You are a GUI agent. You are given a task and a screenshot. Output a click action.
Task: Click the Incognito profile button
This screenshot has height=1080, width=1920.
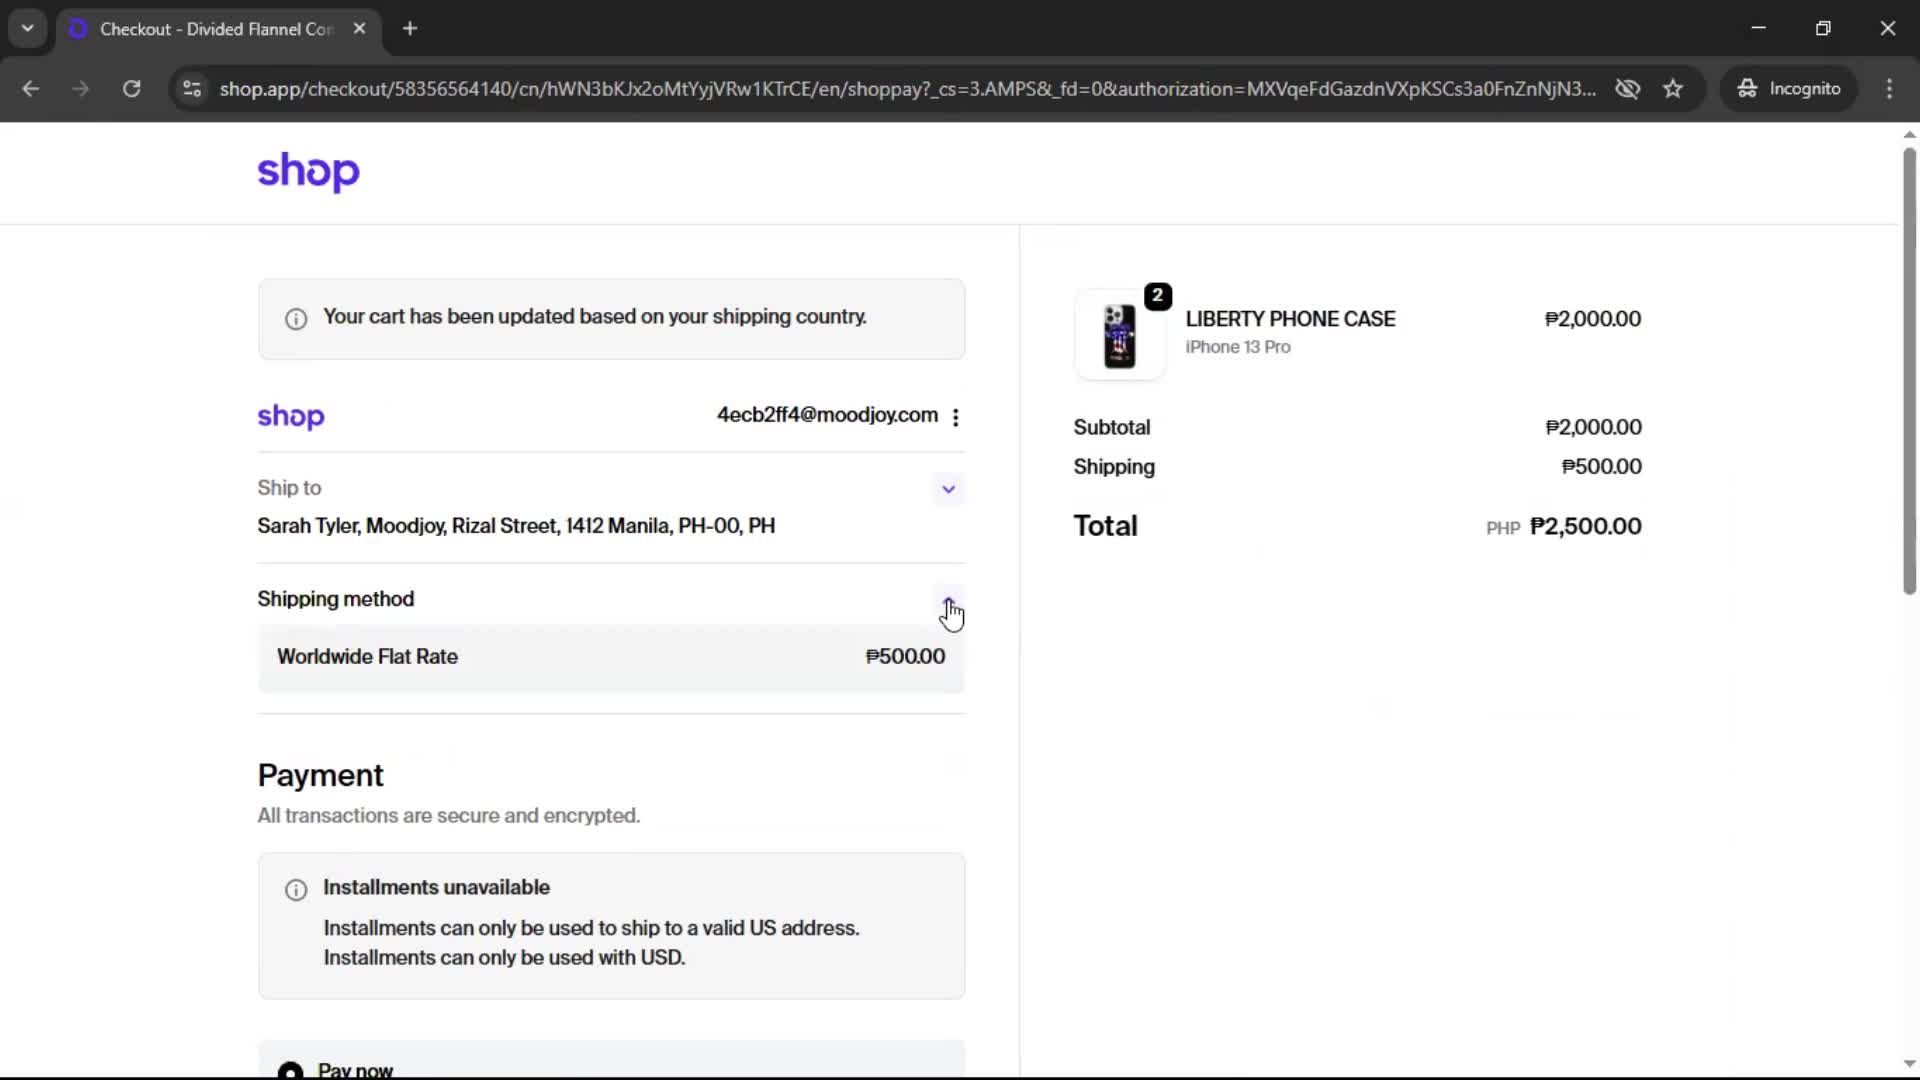click(1789, 89)
